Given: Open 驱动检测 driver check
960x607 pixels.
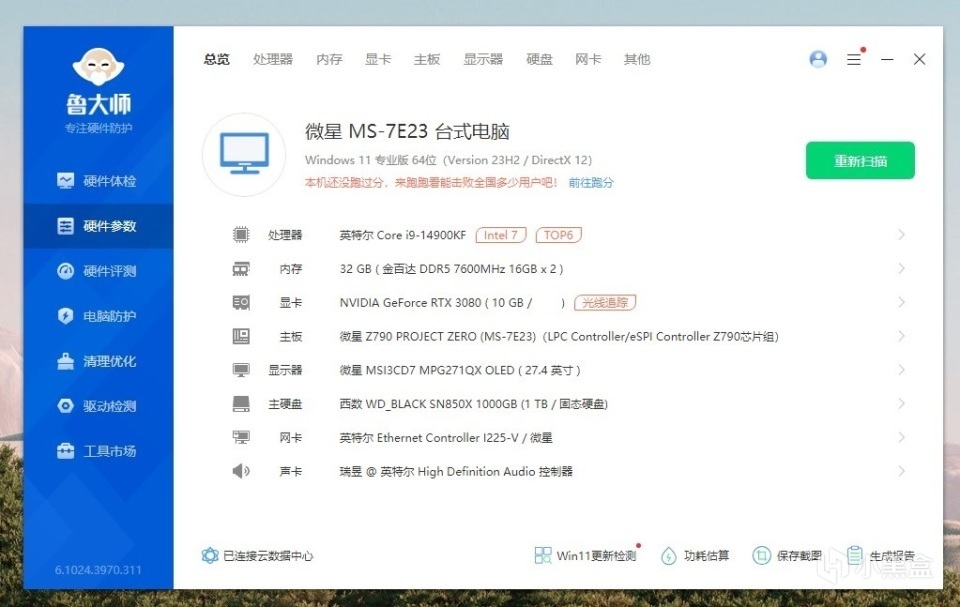Looking at the screenshot, I should pyautogui.click(x=98, y=406).
